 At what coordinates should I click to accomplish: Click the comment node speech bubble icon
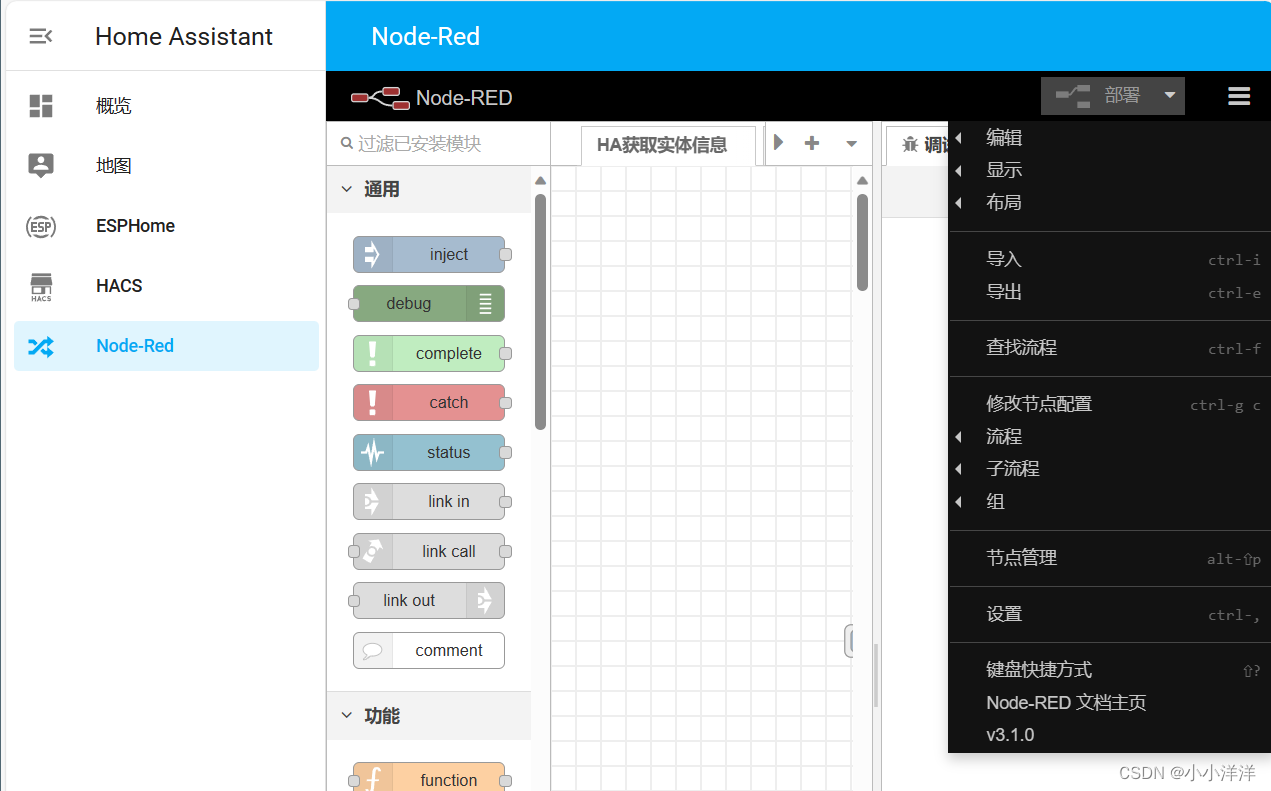click(373, 650)
